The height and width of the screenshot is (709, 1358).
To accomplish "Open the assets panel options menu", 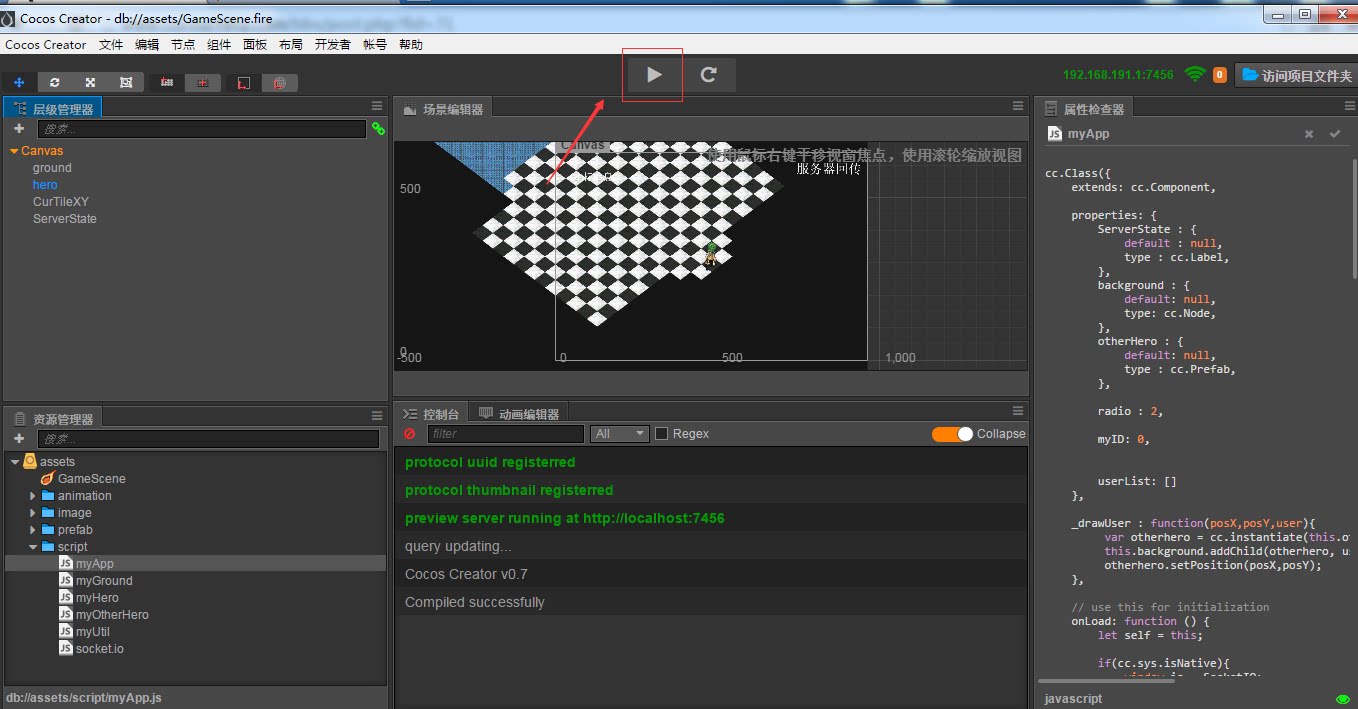I will click(x=377, y=416).
